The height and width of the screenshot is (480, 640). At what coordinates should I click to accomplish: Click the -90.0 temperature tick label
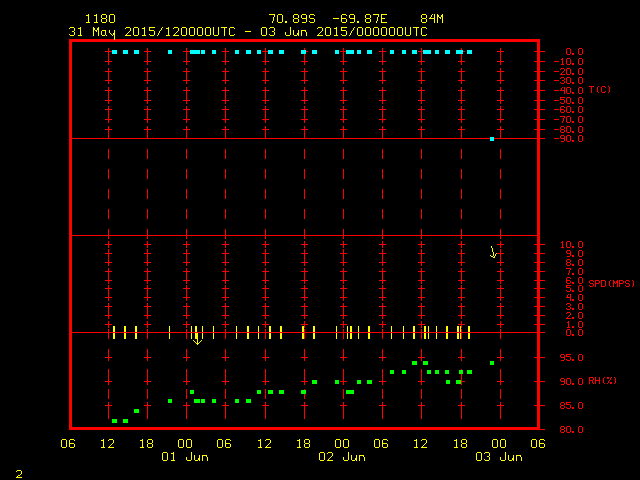click(x=571, y=139)
